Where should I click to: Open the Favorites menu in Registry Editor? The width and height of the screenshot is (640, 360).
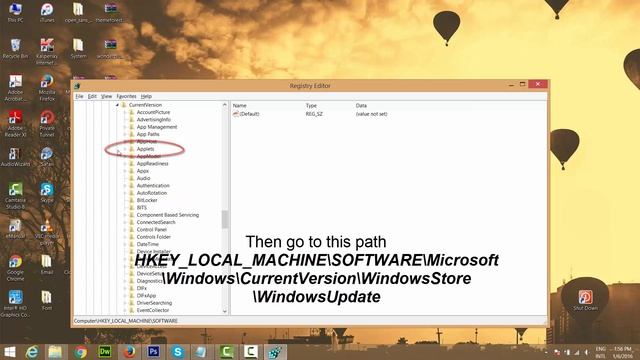[127, 96]
